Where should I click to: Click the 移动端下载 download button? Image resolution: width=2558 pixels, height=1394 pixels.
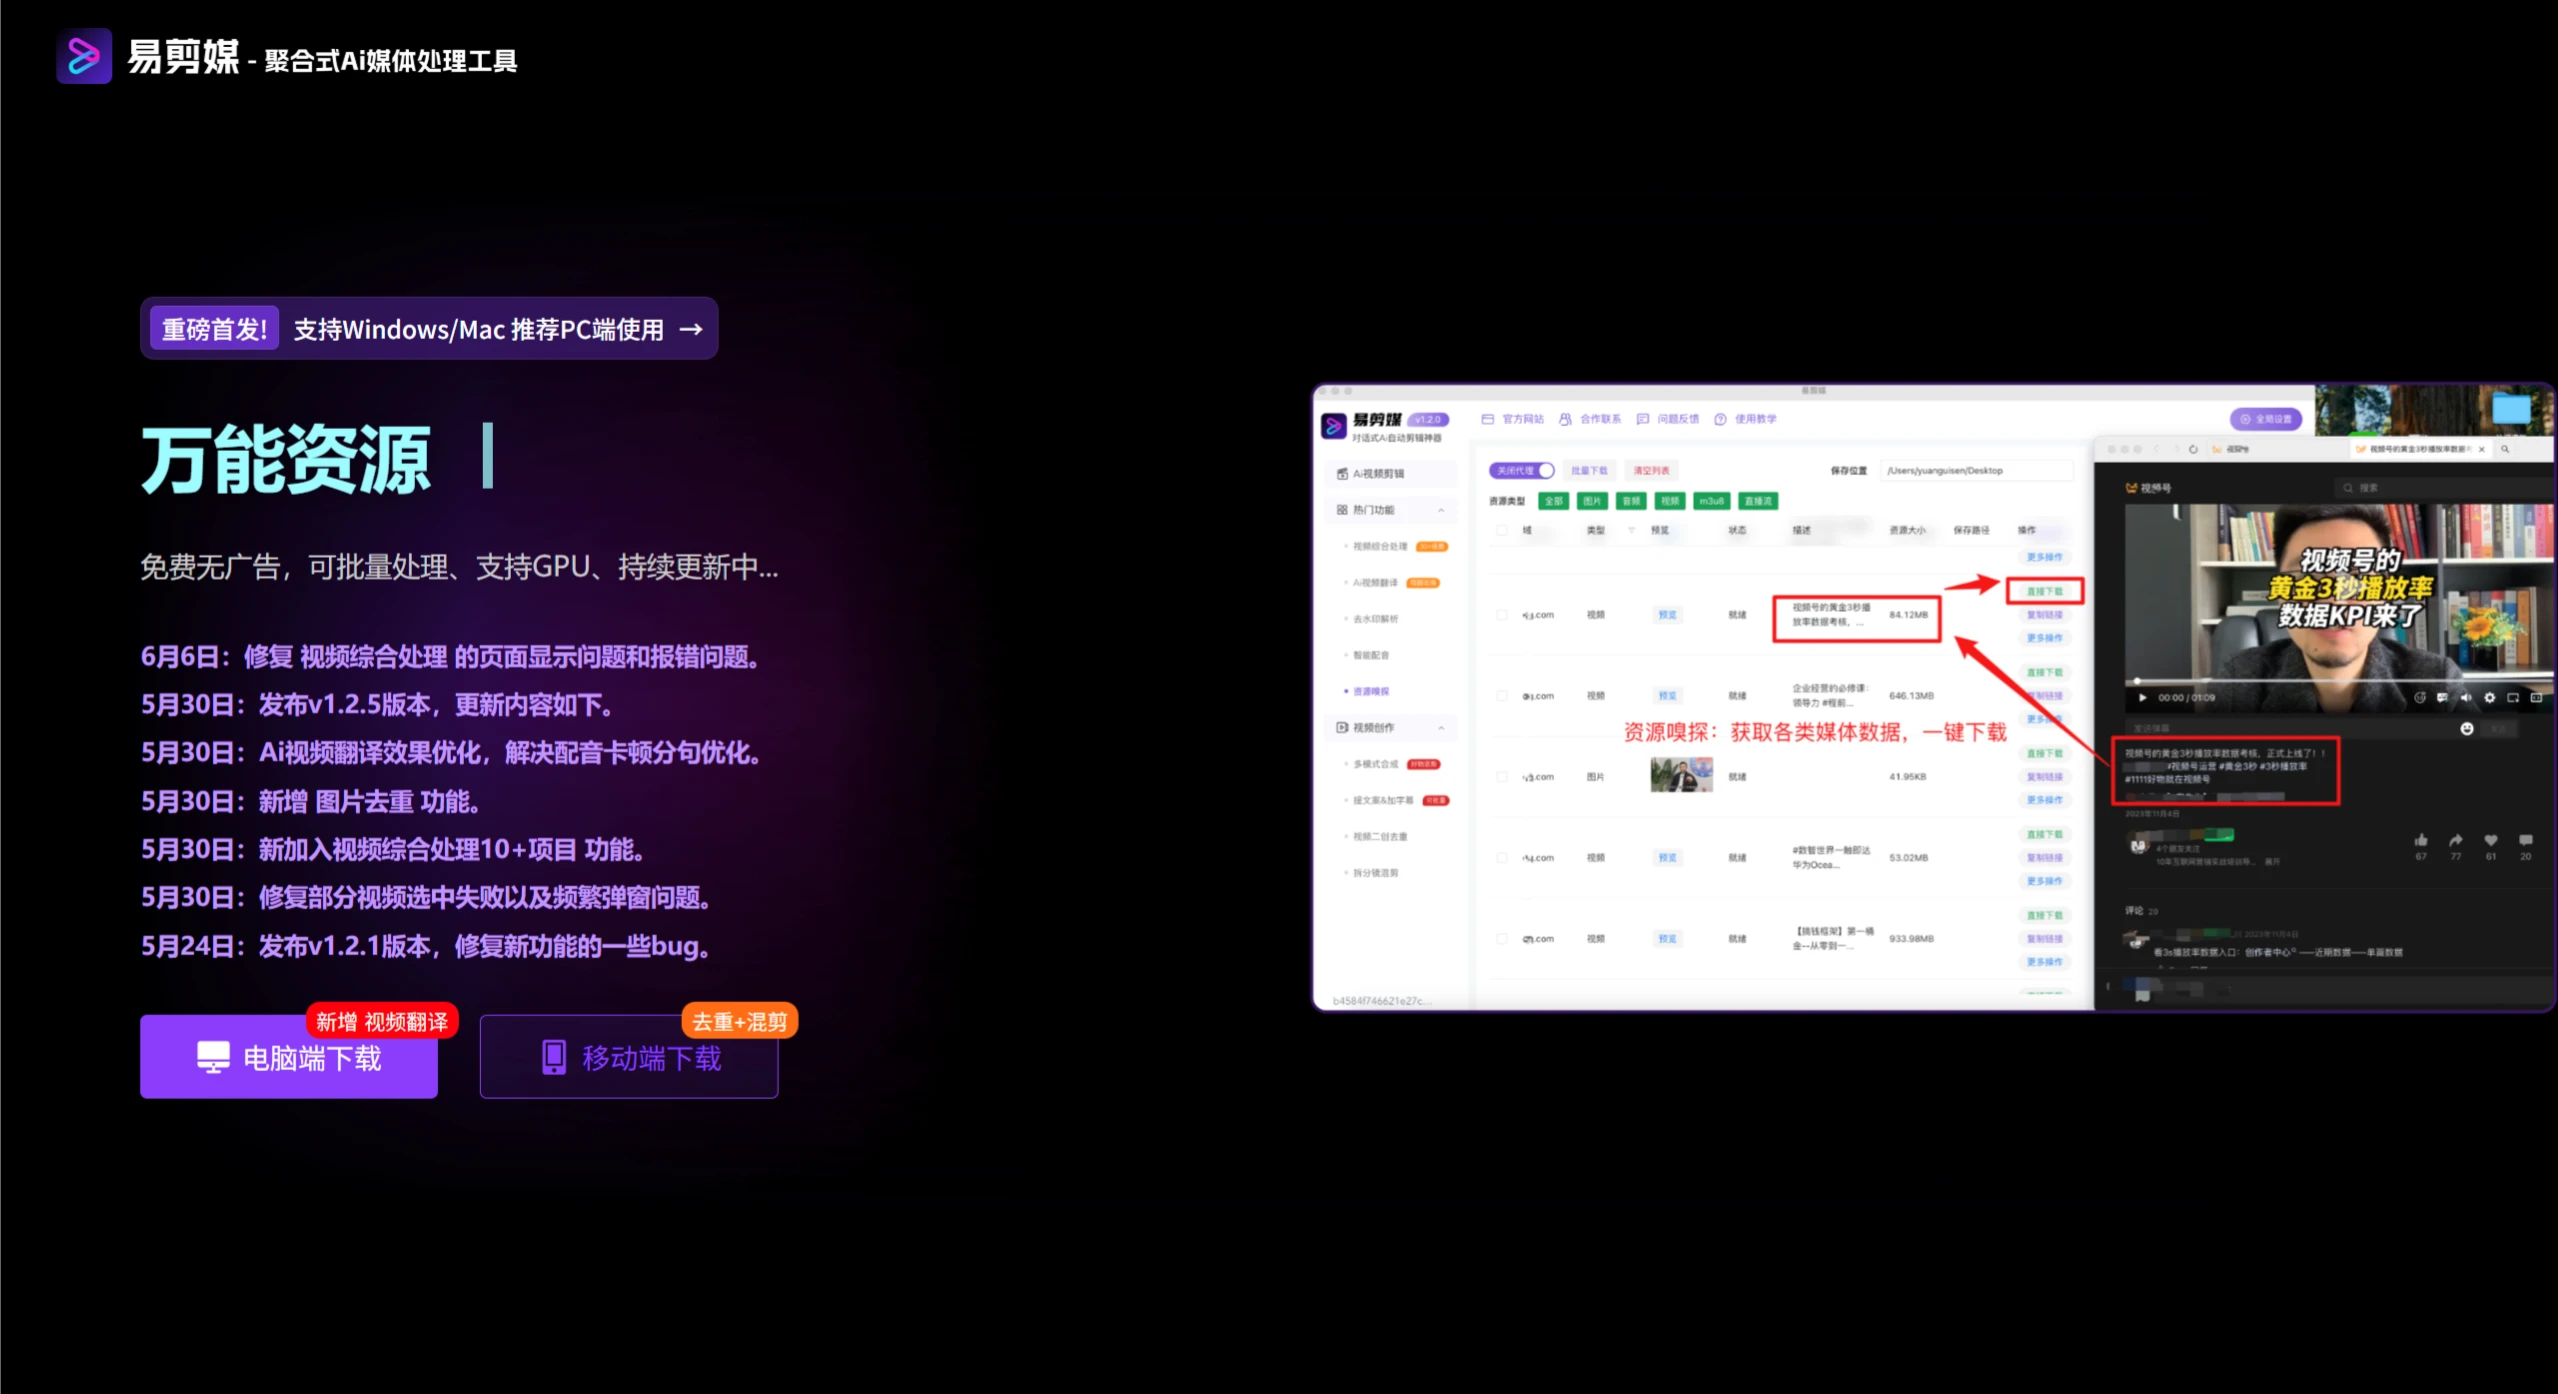tap(629, 1057)
